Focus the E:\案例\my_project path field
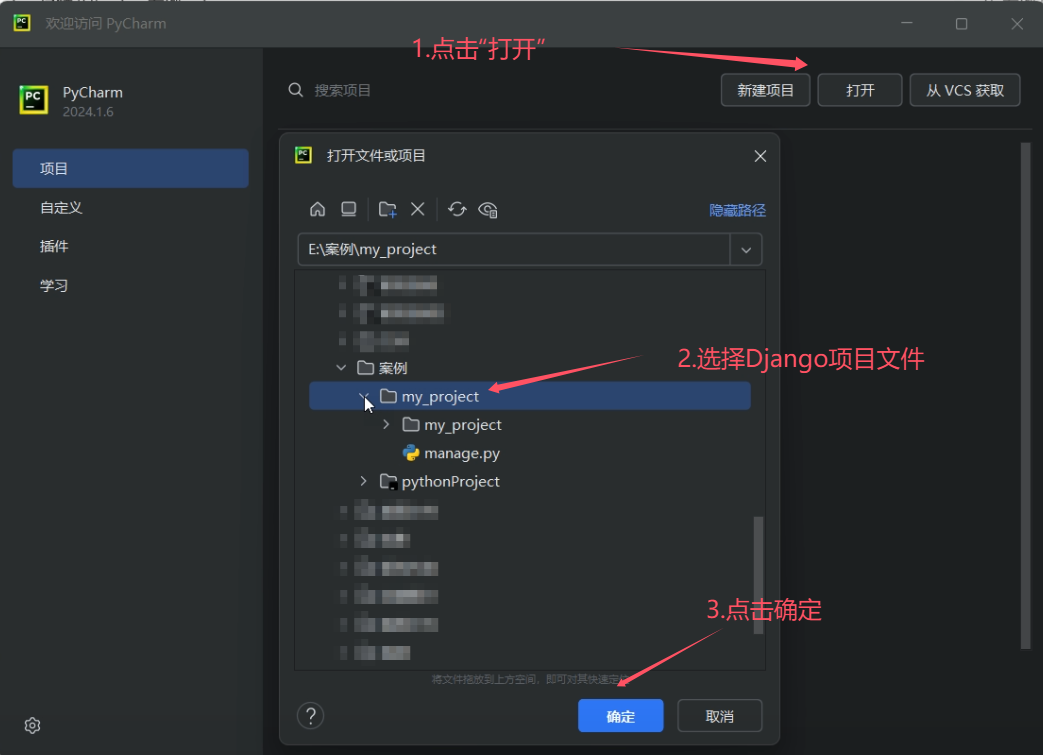Image resolution: width=1043 pixels, height=755 pixels. point(514,249)
